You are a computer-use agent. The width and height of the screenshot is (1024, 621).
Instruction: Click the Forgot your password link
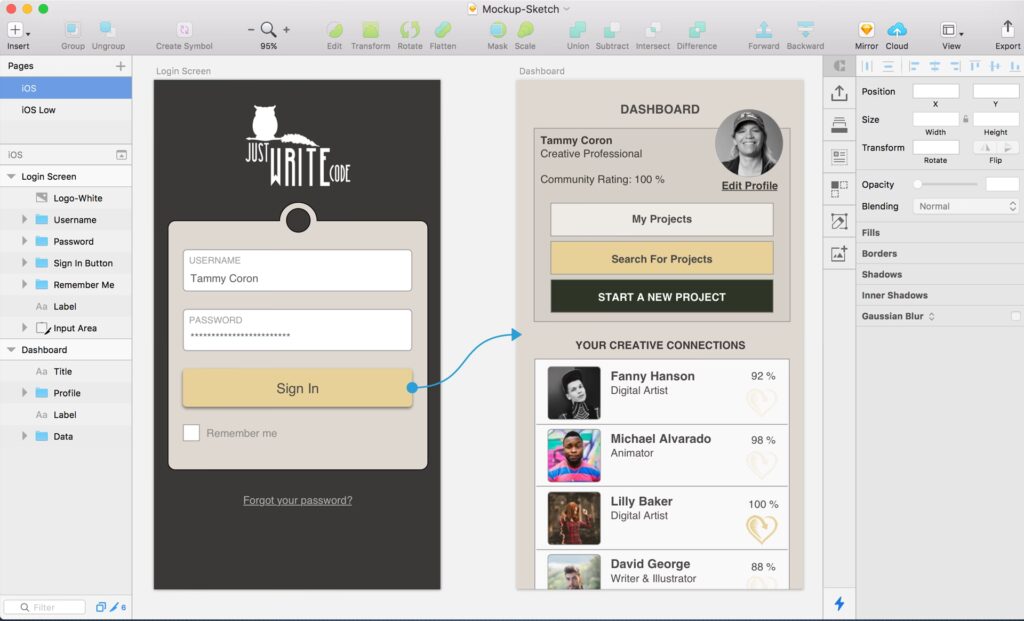click(297, 500)
